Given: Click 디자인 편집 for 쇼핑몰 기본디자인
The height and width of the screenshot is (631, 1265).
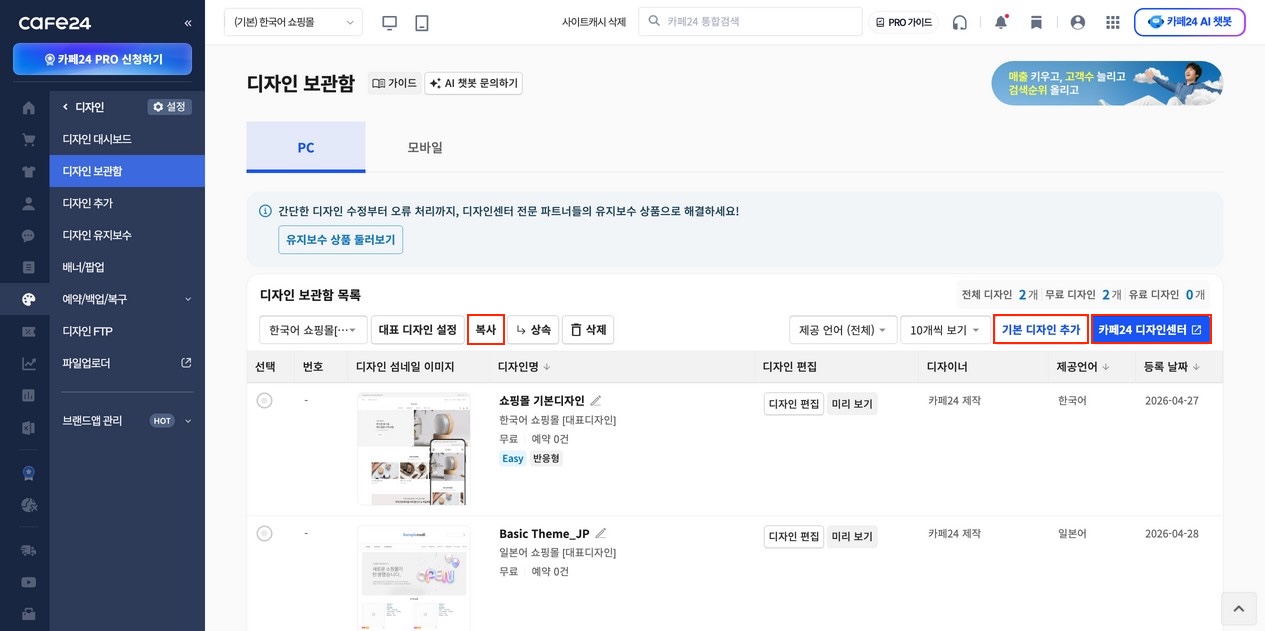Looking at the screenshot, I should pyautogui.click(x=794, y=404).
